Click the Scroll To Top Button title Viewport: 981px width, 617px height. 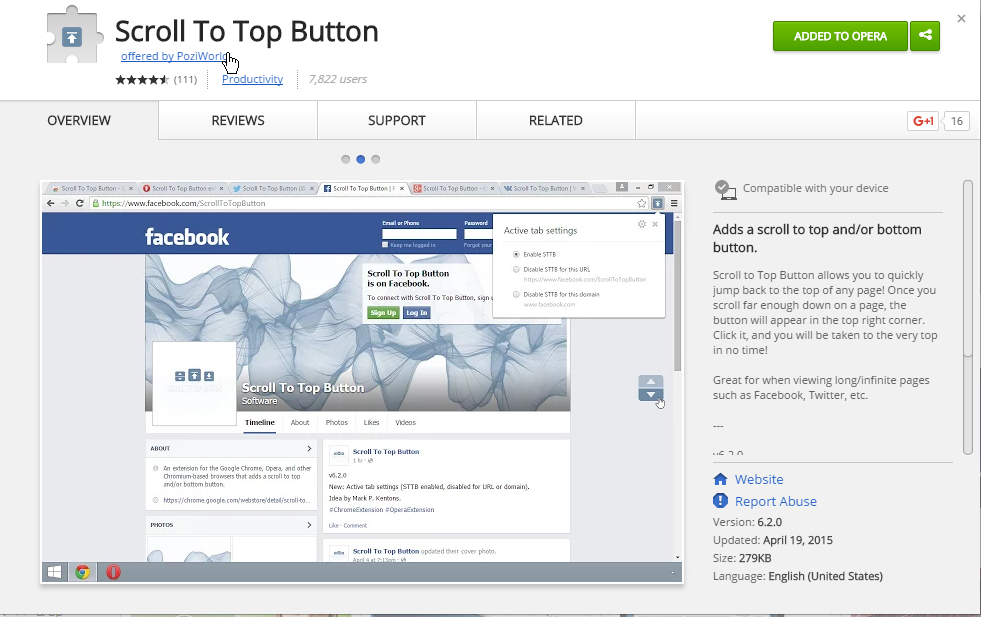click(x=247, y=31)
